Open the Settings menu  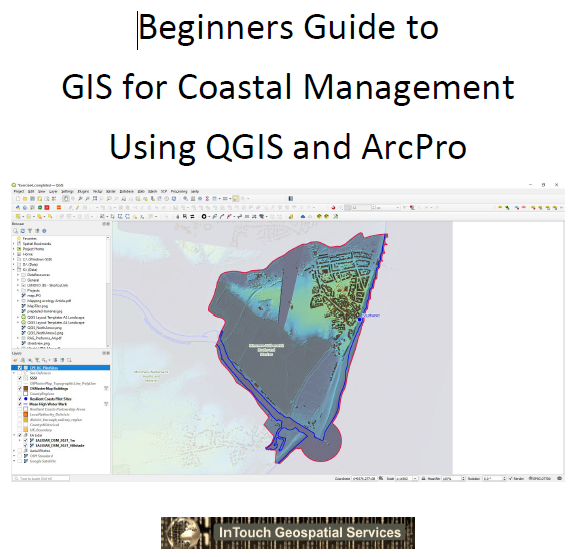tap(67, 191)
